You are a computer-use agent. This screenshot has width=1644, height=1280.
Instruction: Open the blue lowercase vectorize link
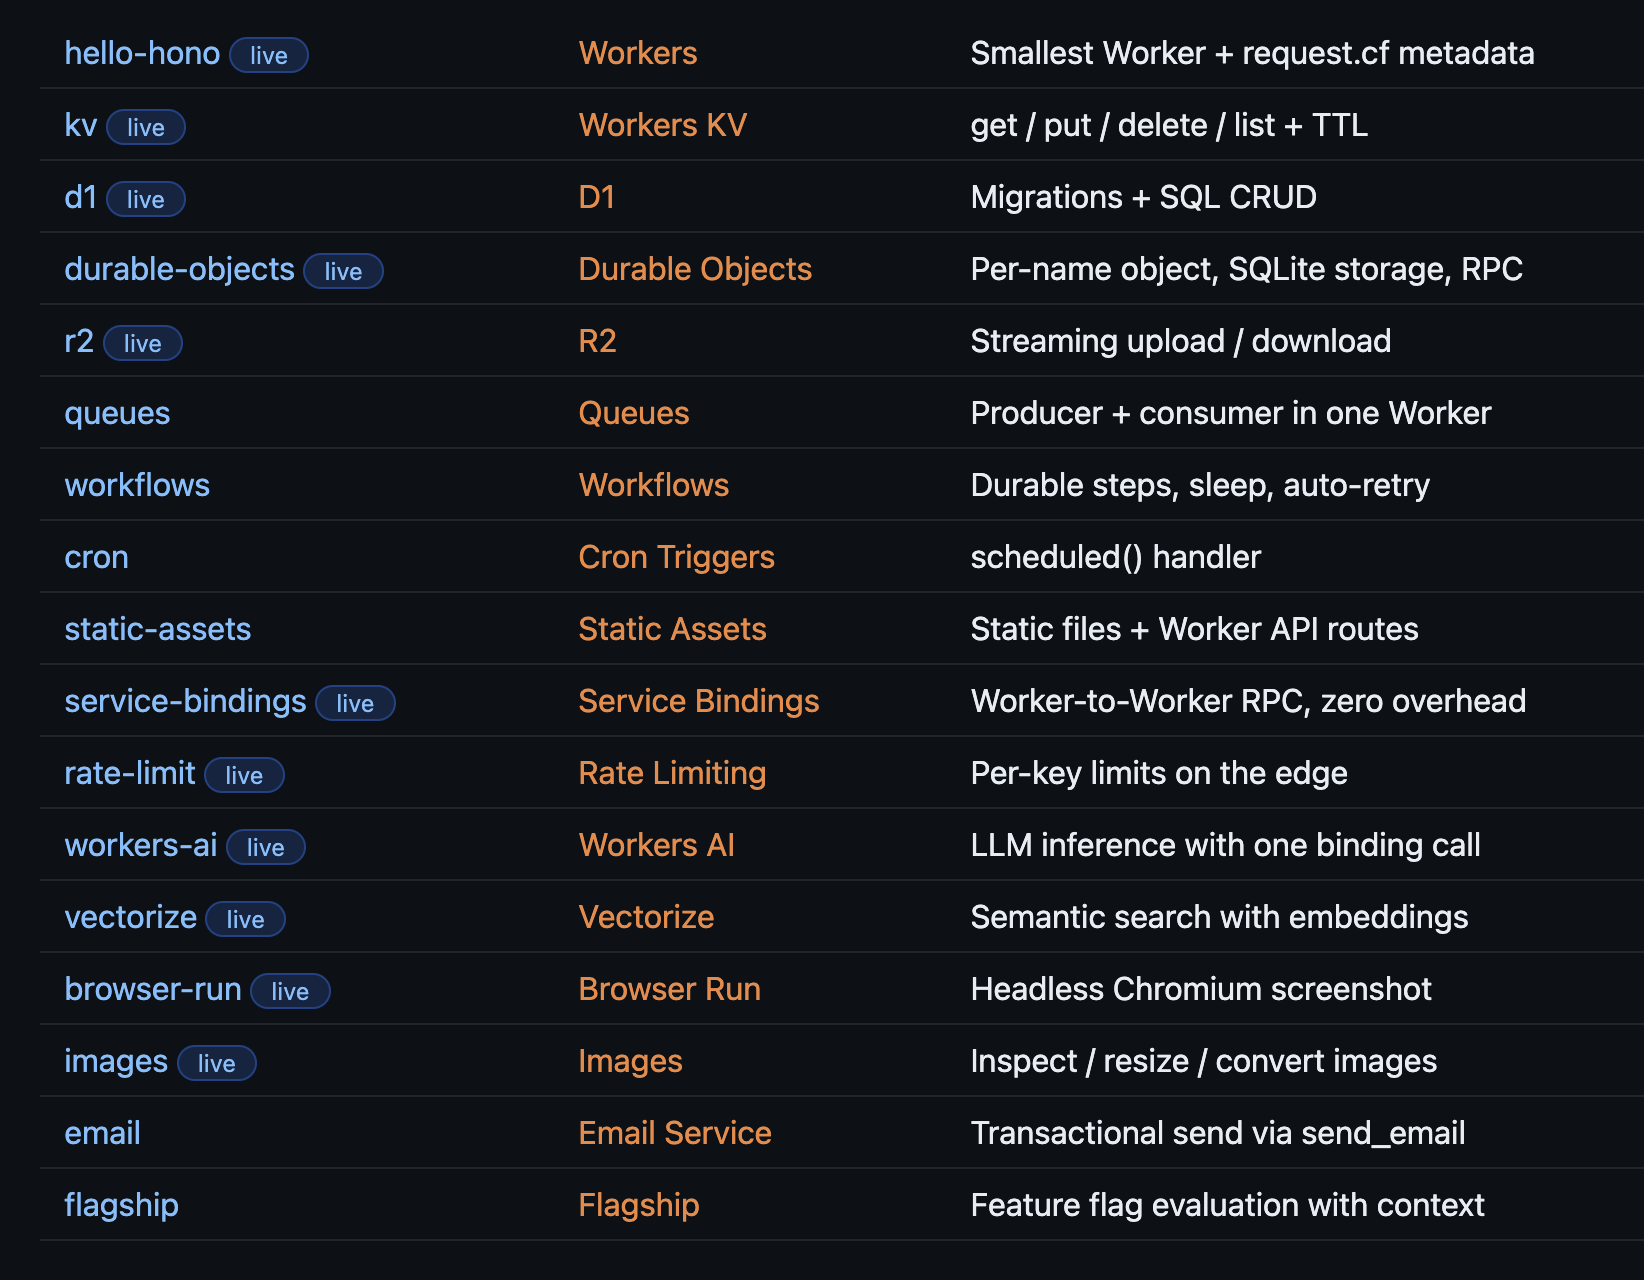click(131, 917)
